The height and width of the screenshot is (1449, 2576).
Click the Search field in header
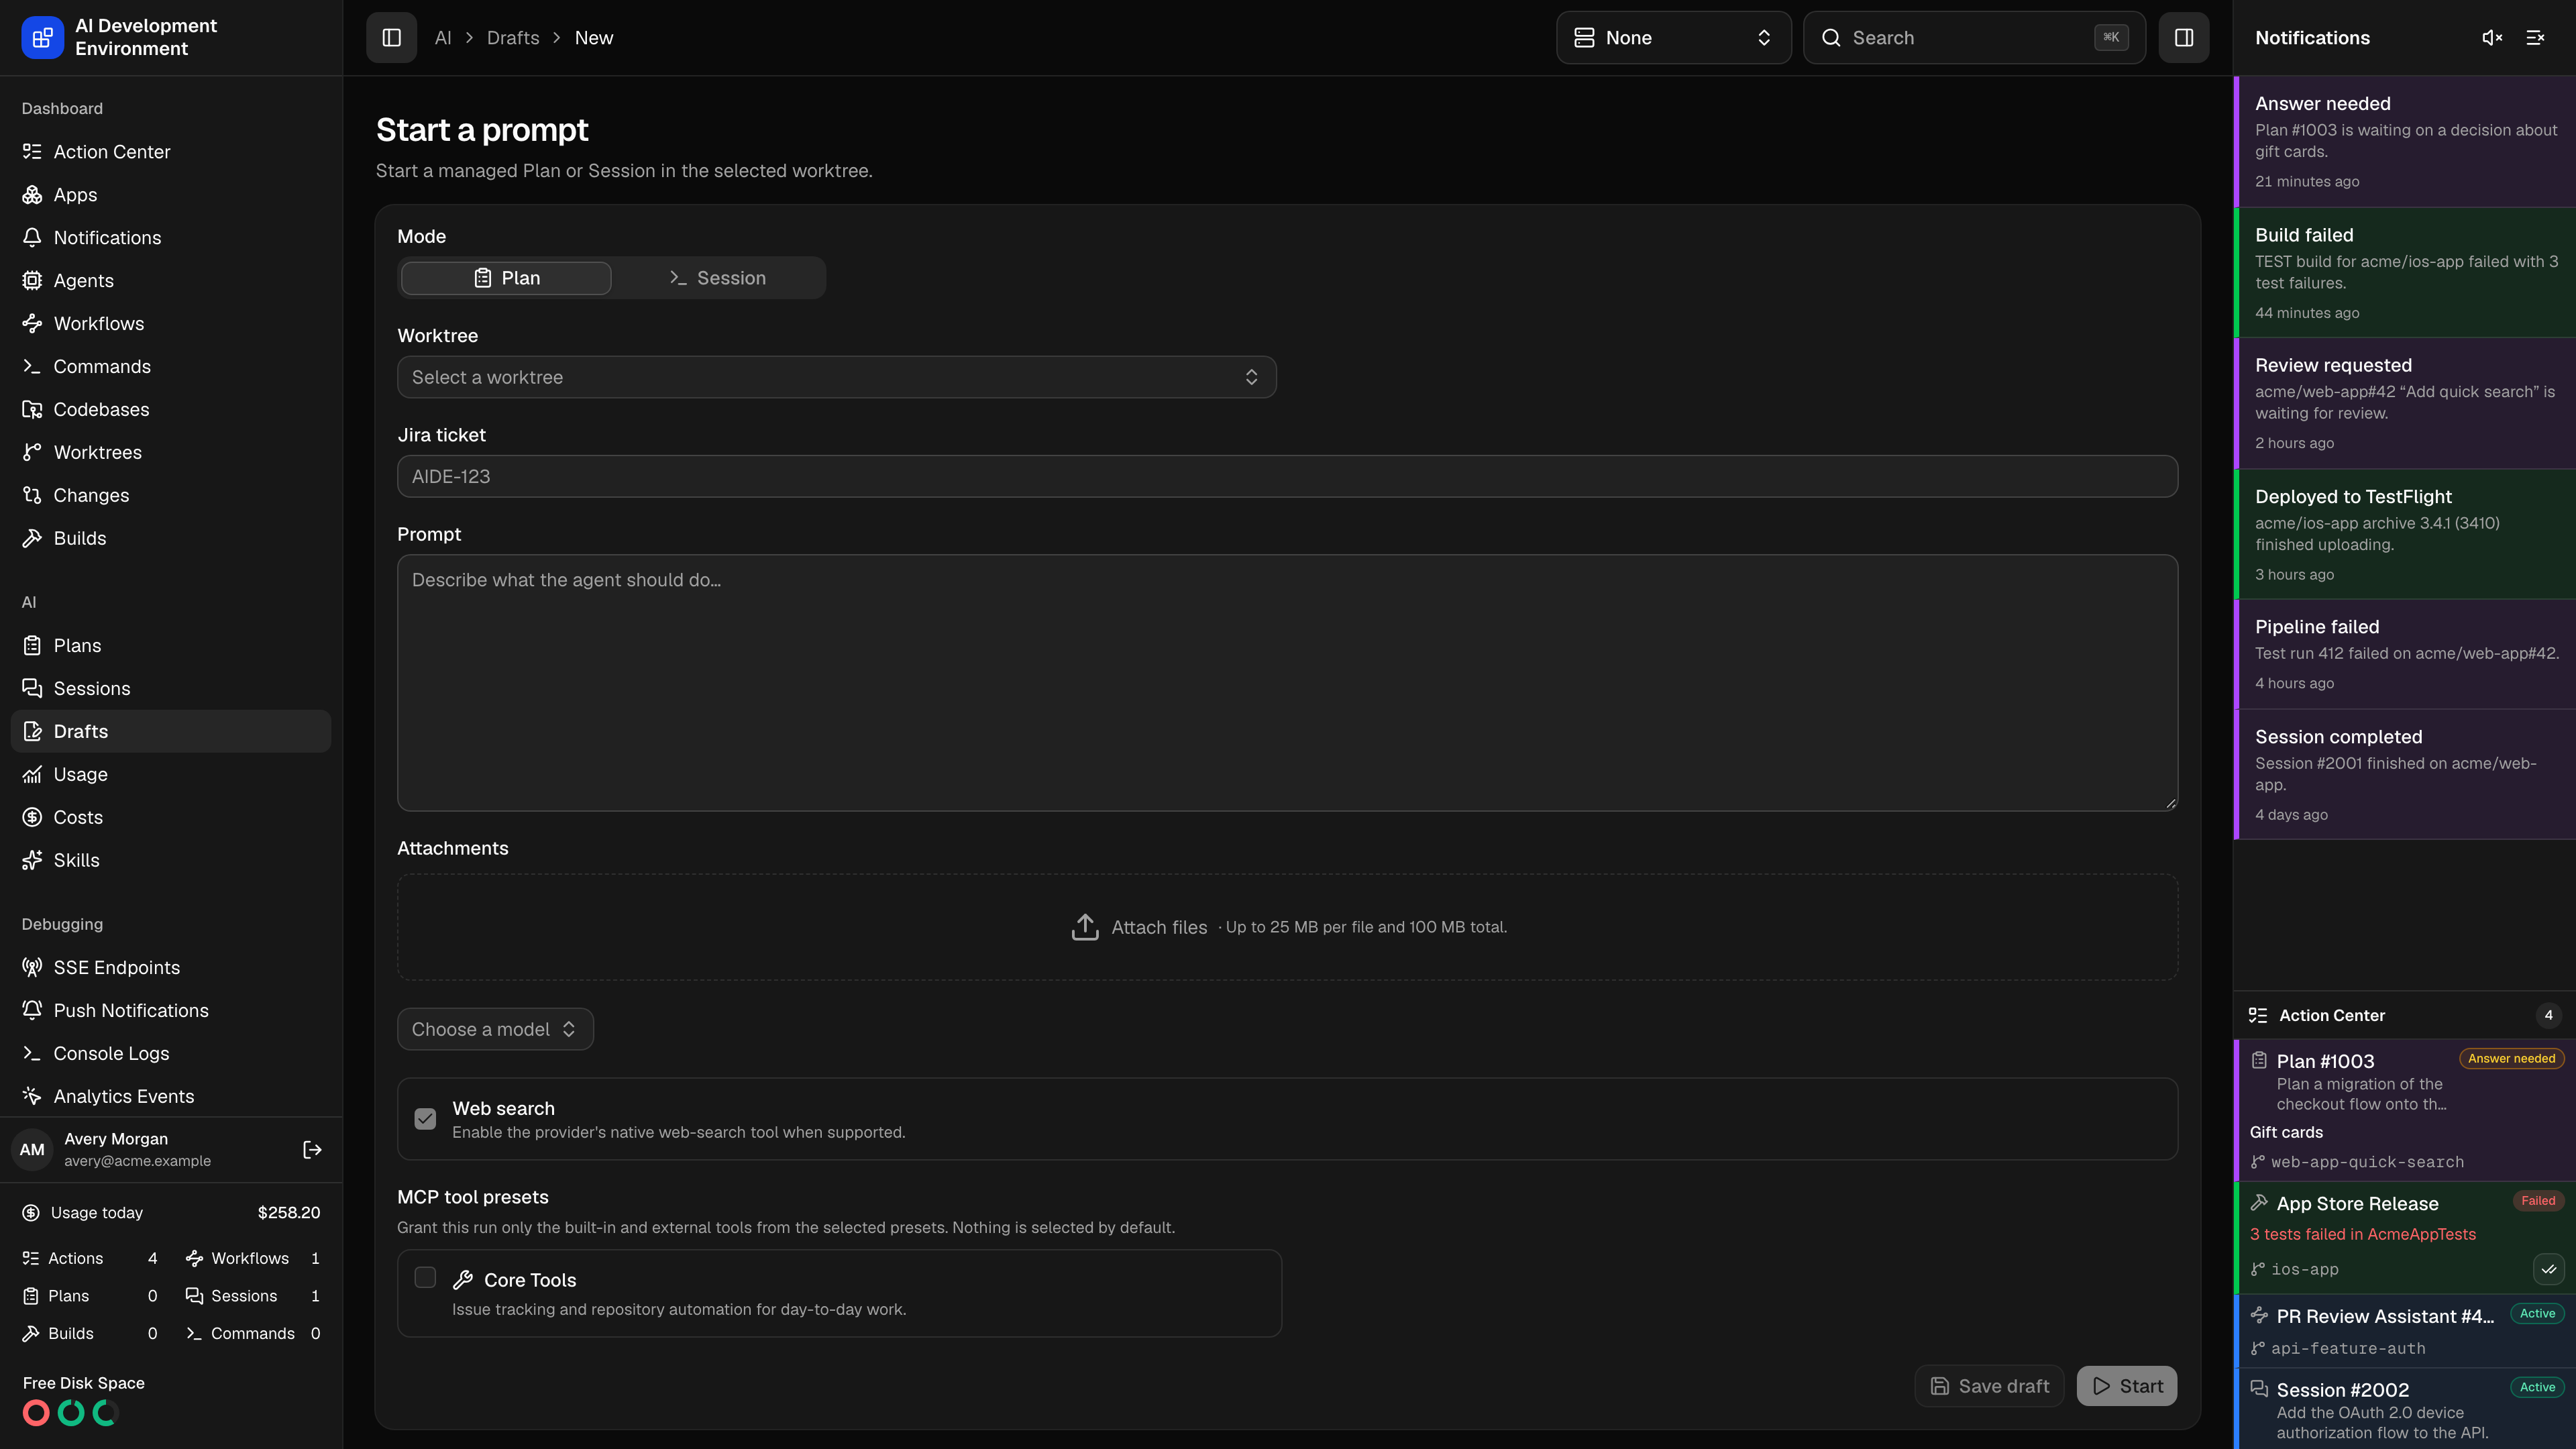point(1974,38)
